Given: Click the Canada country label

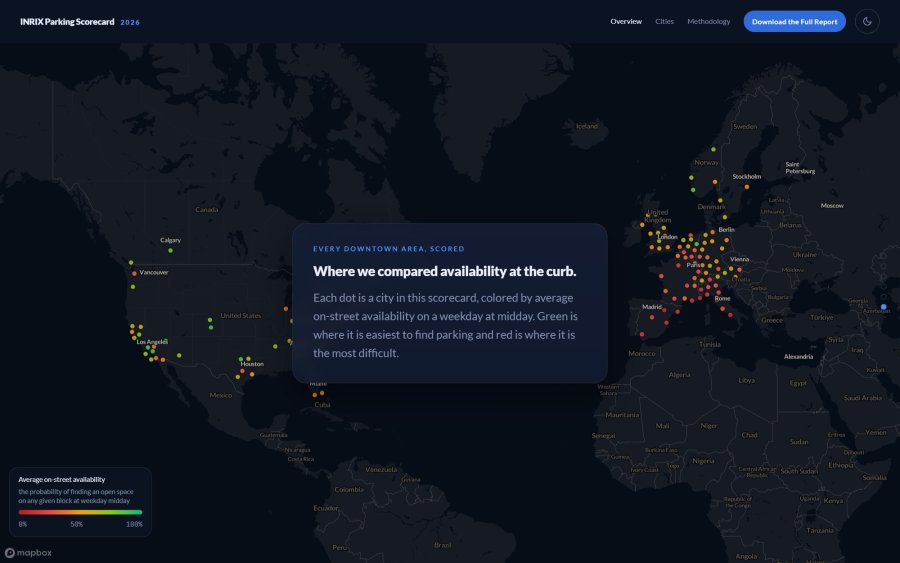Looking at the screenshot, I should click(x=207, y=209).
